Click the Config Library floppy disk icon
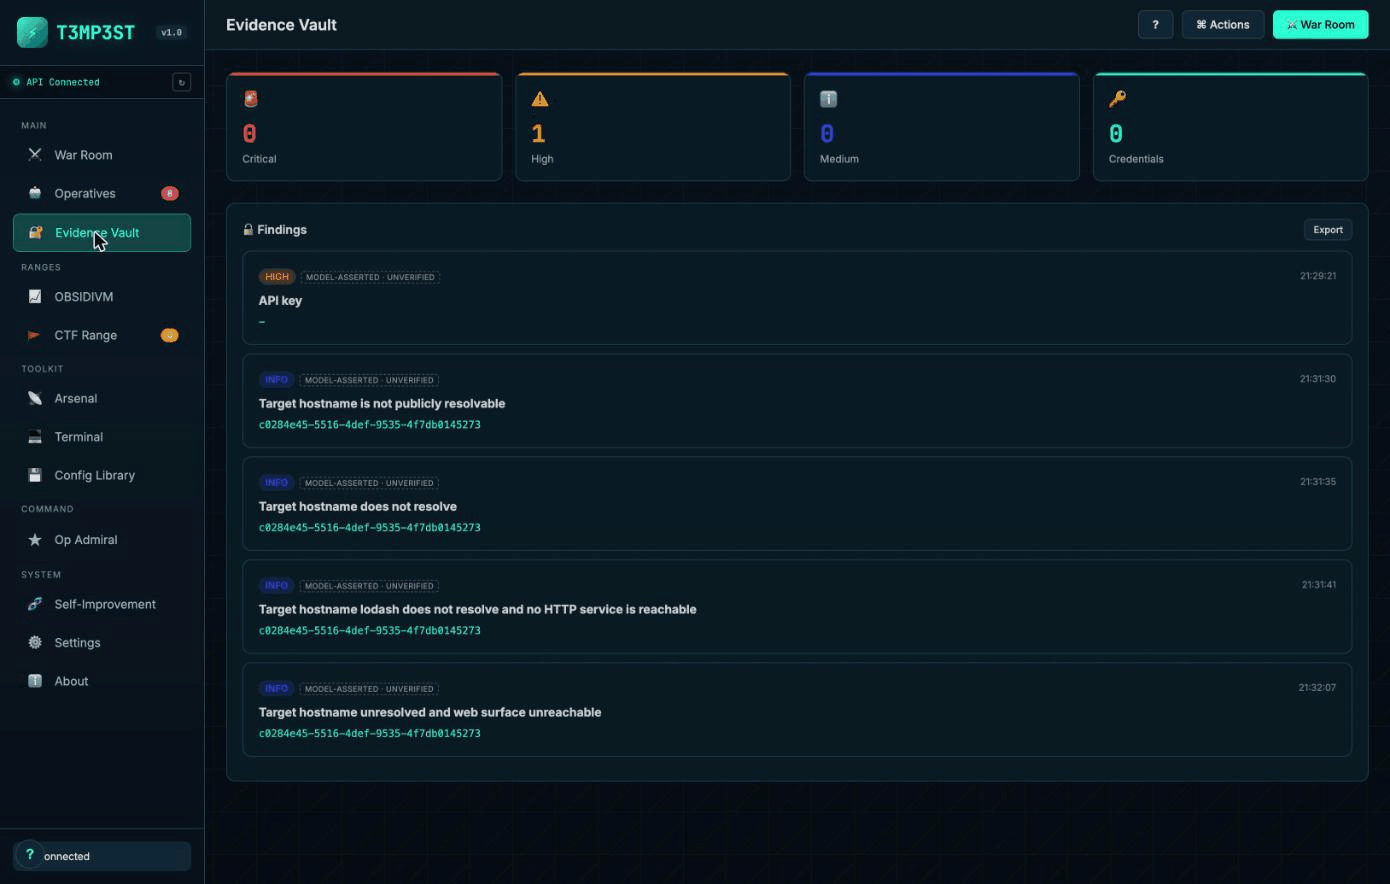This screenshot has width=1390, height=884. tap(35, 475)
